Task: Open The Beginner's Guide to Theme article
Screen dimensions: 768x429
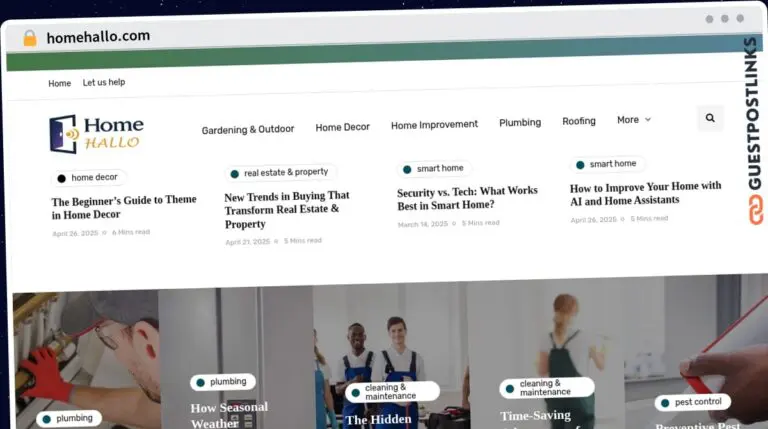Action: click(124, 207)
